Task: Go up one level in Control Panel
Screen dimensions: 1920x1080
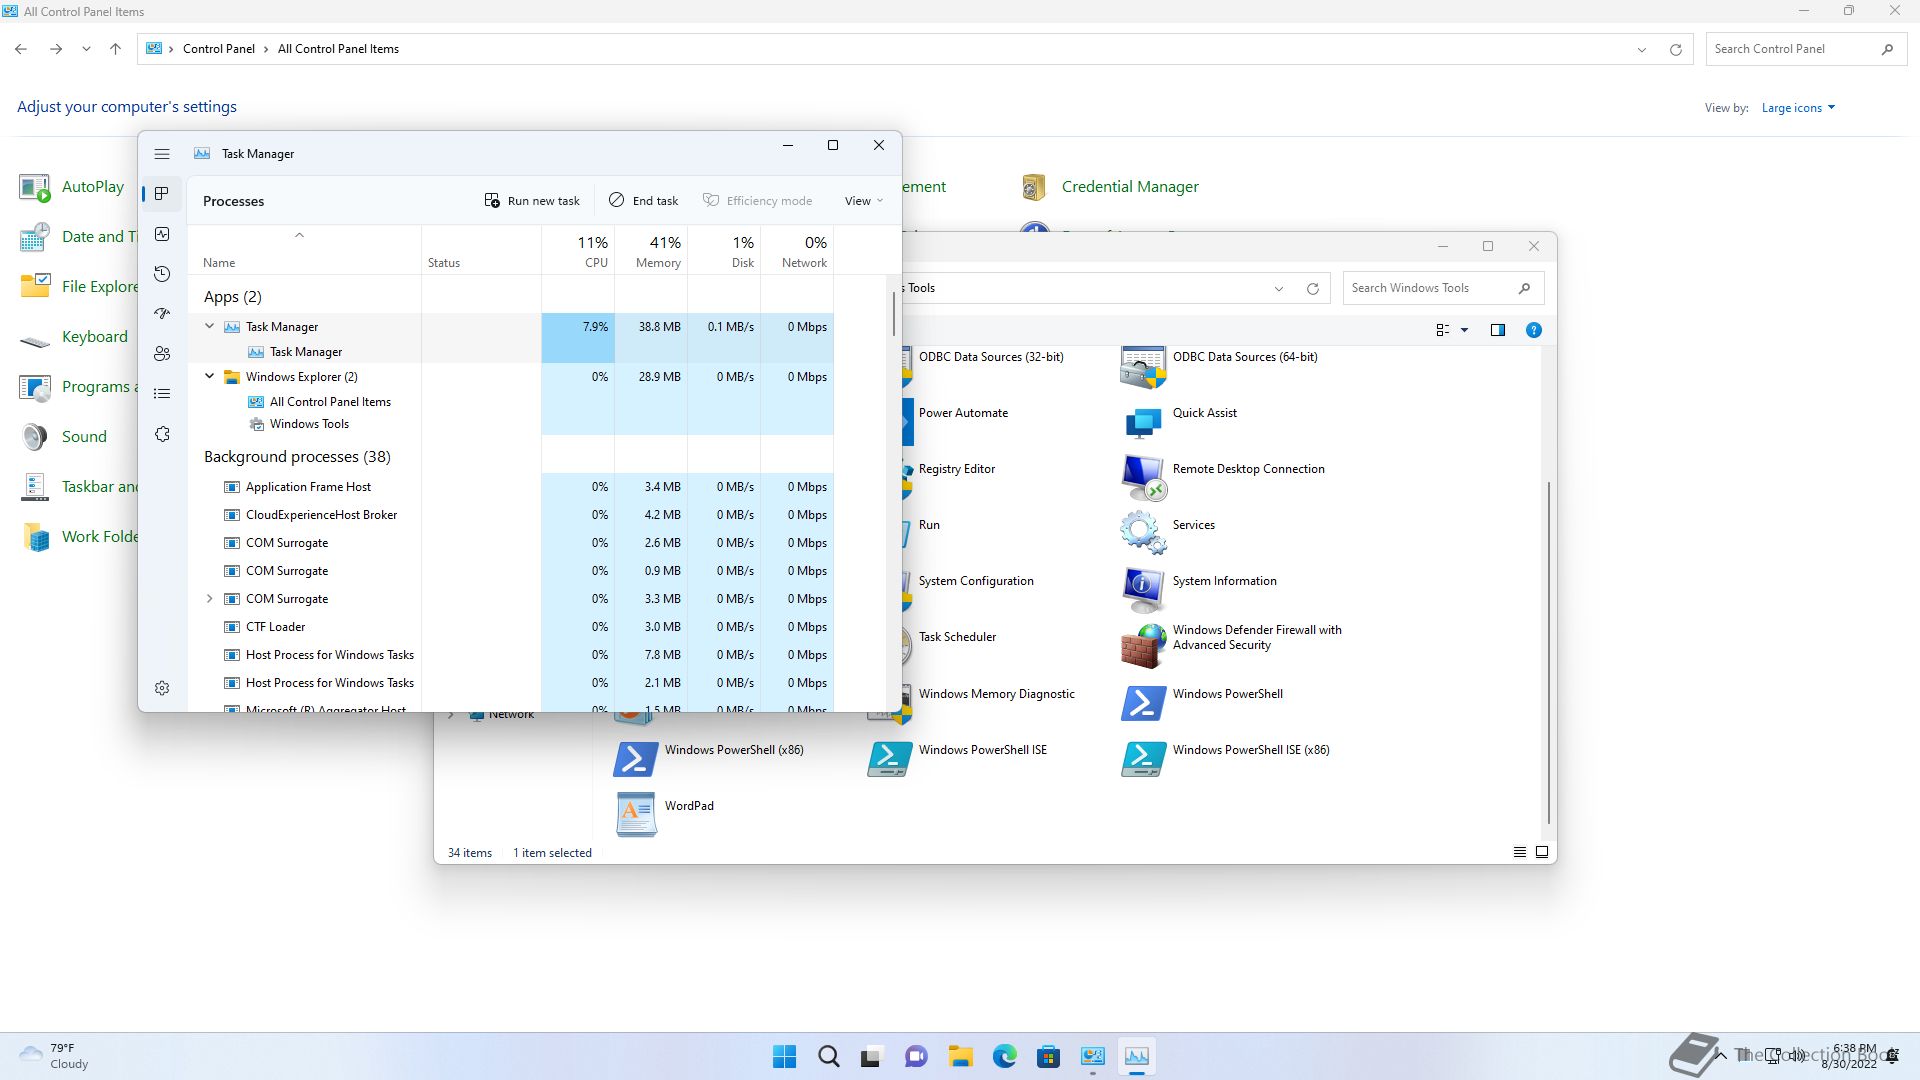Action: pyautogui.click(x=115, y=49)
